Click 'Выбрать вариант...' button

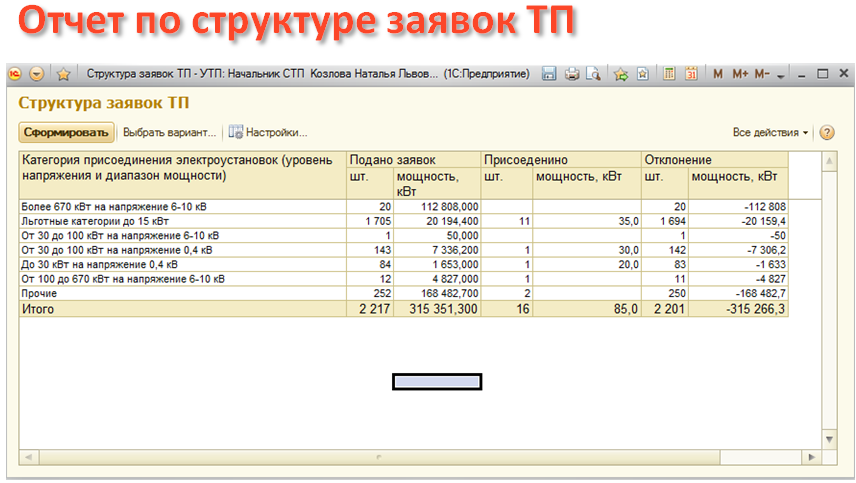pyautogui.click(x=169, y=132)
